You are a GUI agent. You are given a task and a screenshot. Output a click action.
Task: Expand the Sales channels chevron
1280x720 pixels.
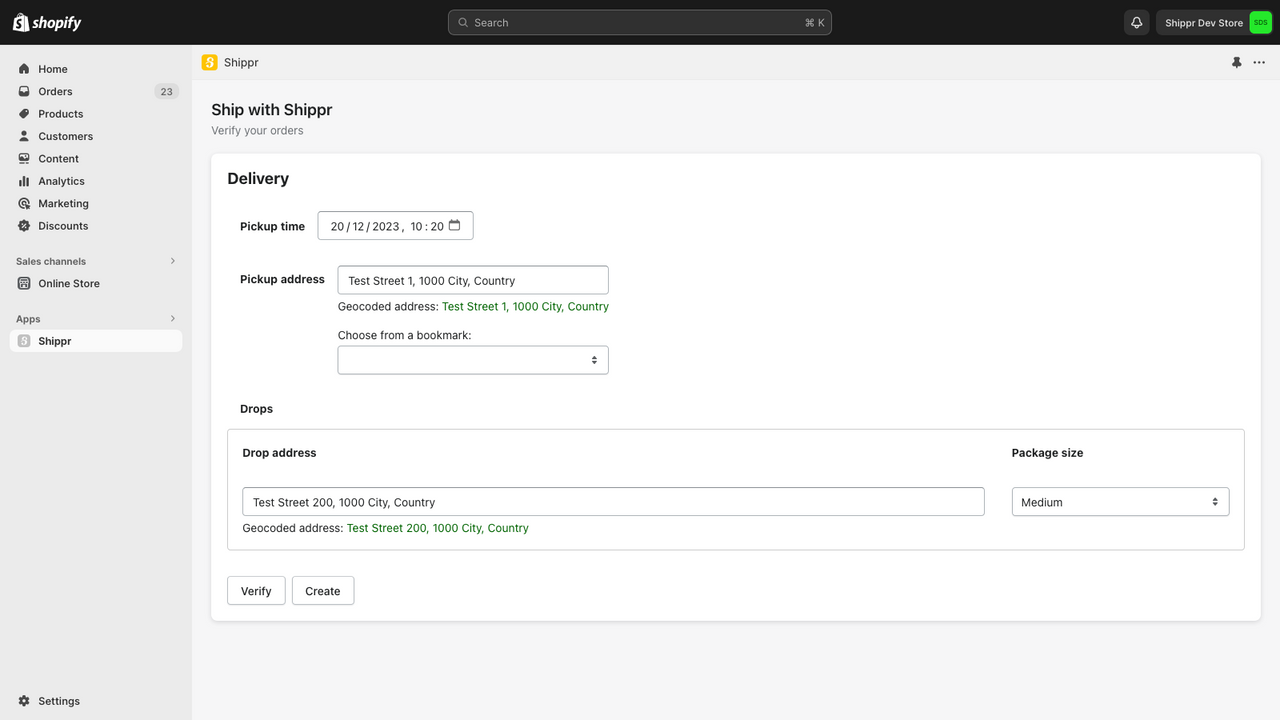tap(172, 261)
